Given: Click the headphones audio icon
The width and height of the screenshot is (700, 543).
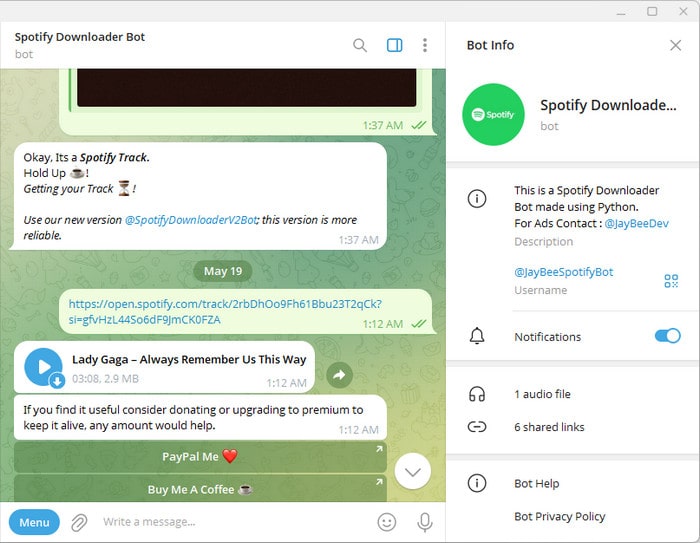Looking at the screenshot, I should [477, 394].
